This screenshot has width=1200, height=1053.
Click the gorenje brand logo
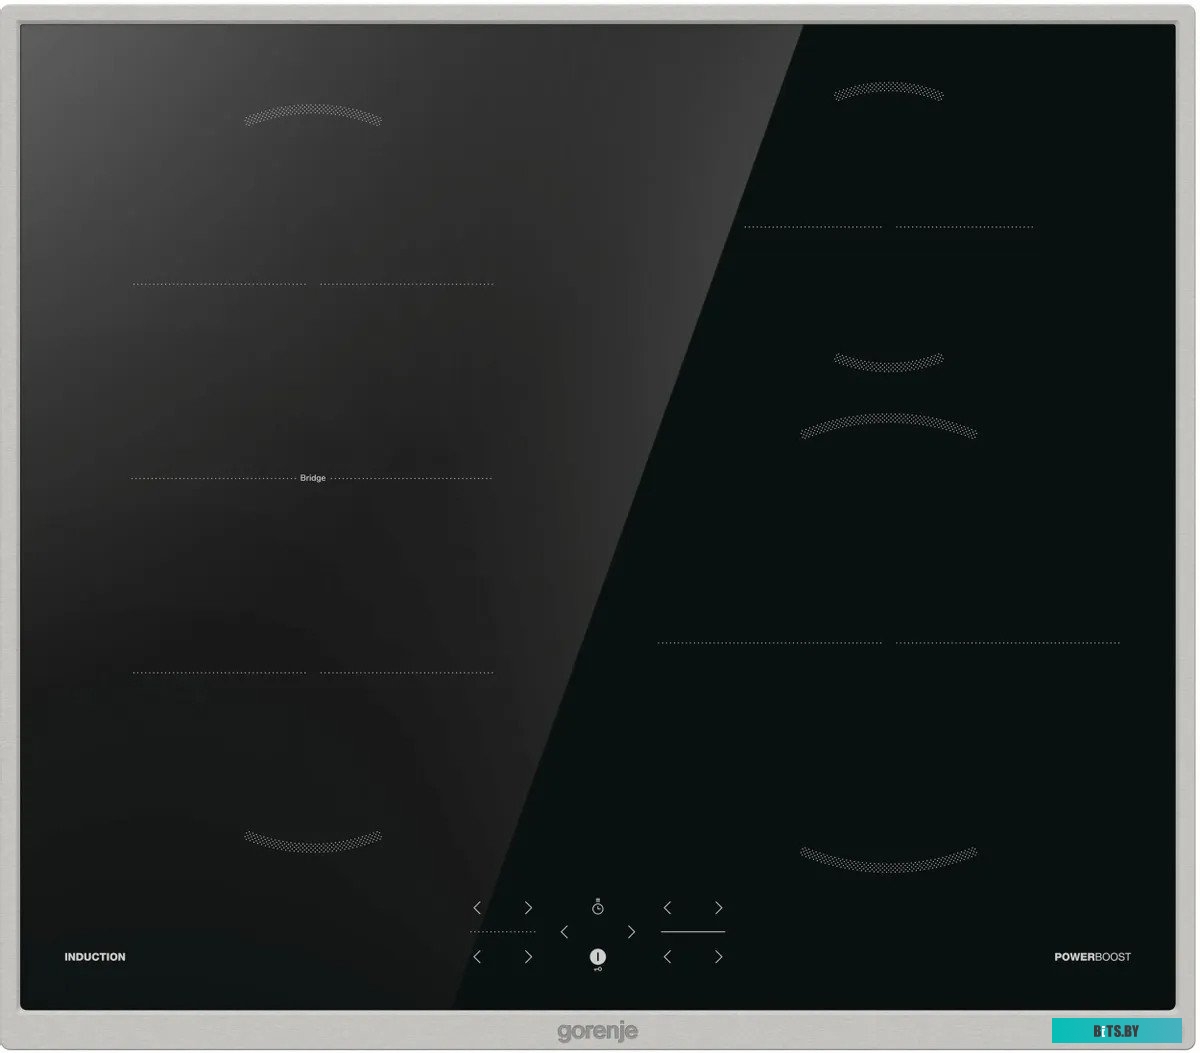click(597, 1031)
